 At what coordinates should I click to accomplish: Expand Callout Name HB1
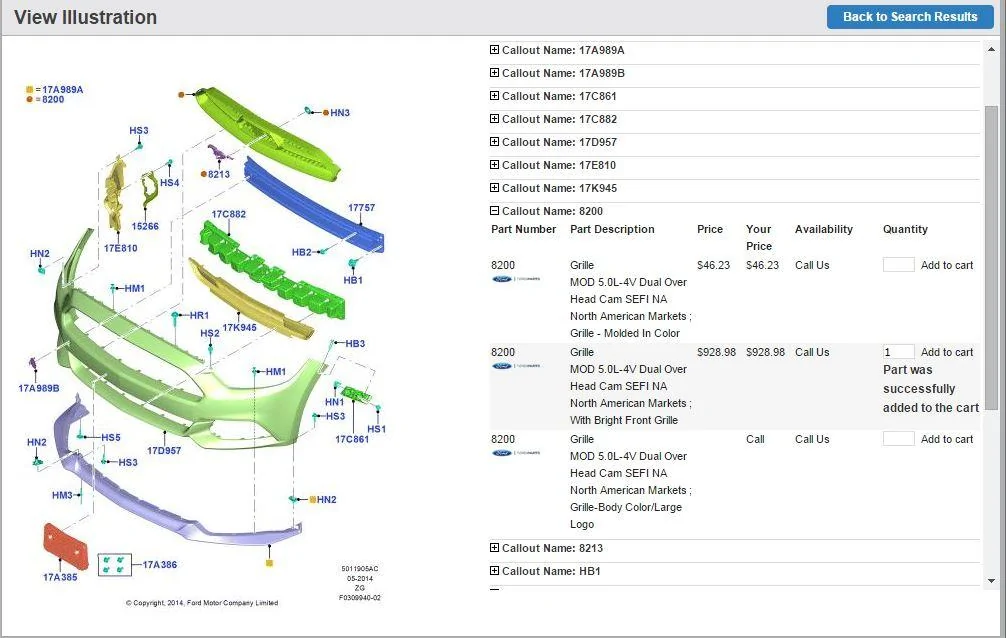pos(494,571)
